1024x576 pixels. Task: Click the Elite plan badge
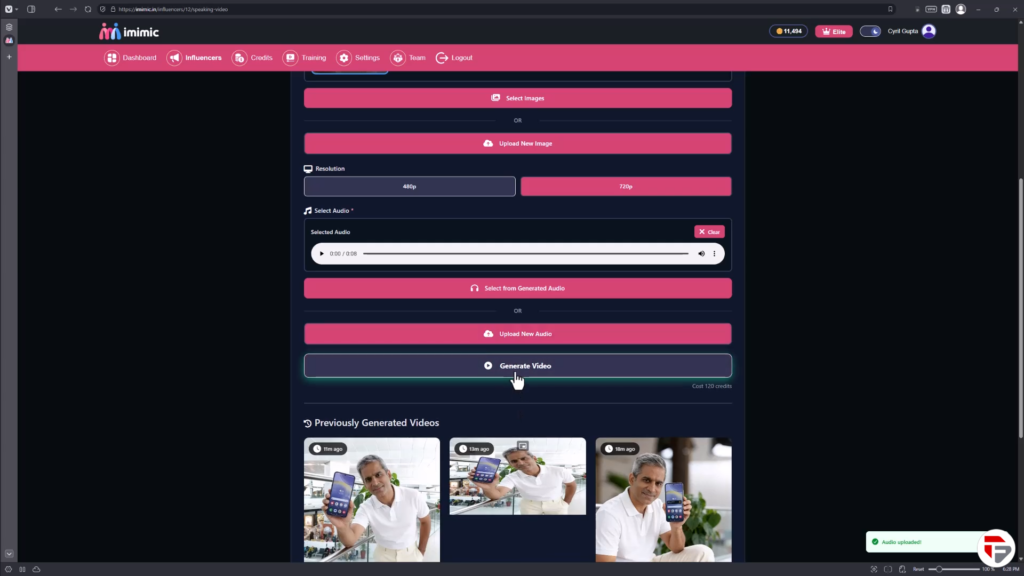pos(833,31)
